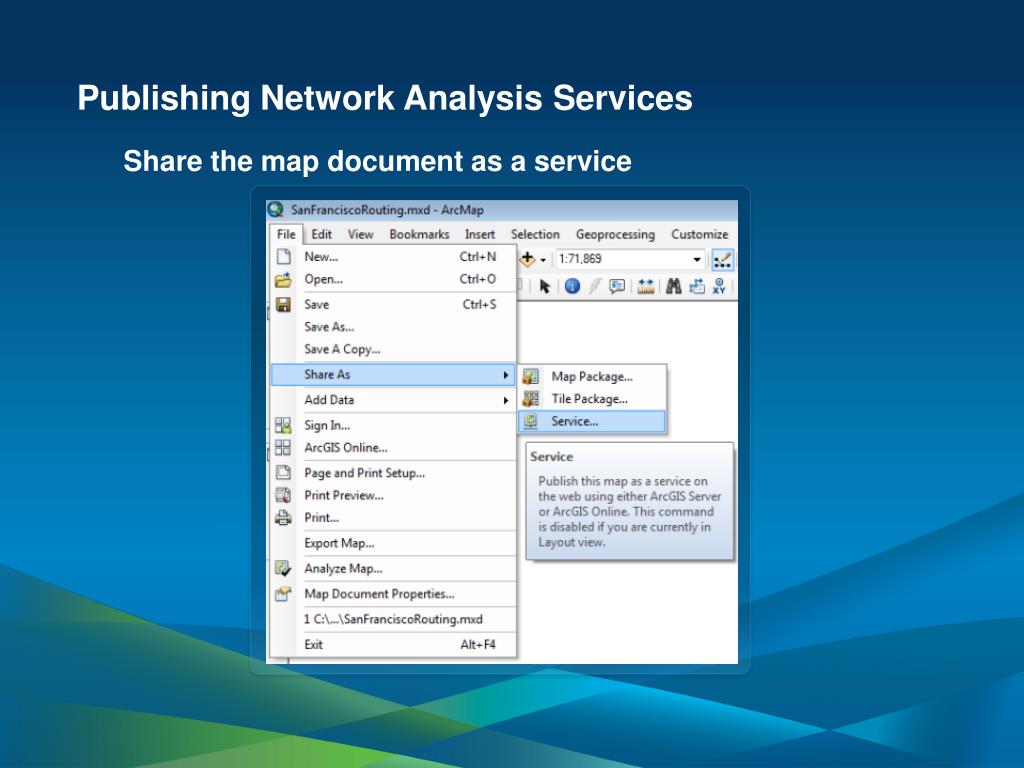Select the Select Elements arrow tool

545,286
